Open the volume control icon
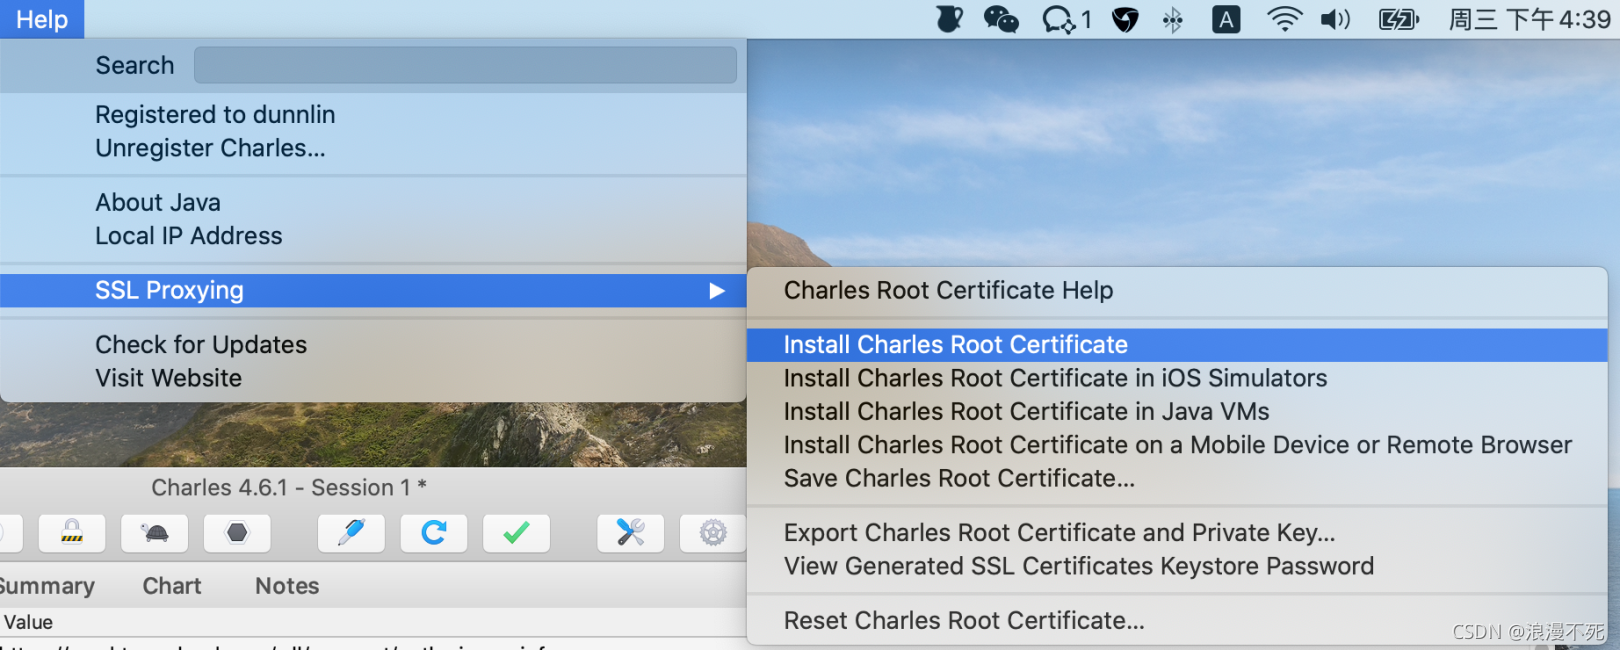Viewport: 1620px width, 650px height. tap(1335, 19)
